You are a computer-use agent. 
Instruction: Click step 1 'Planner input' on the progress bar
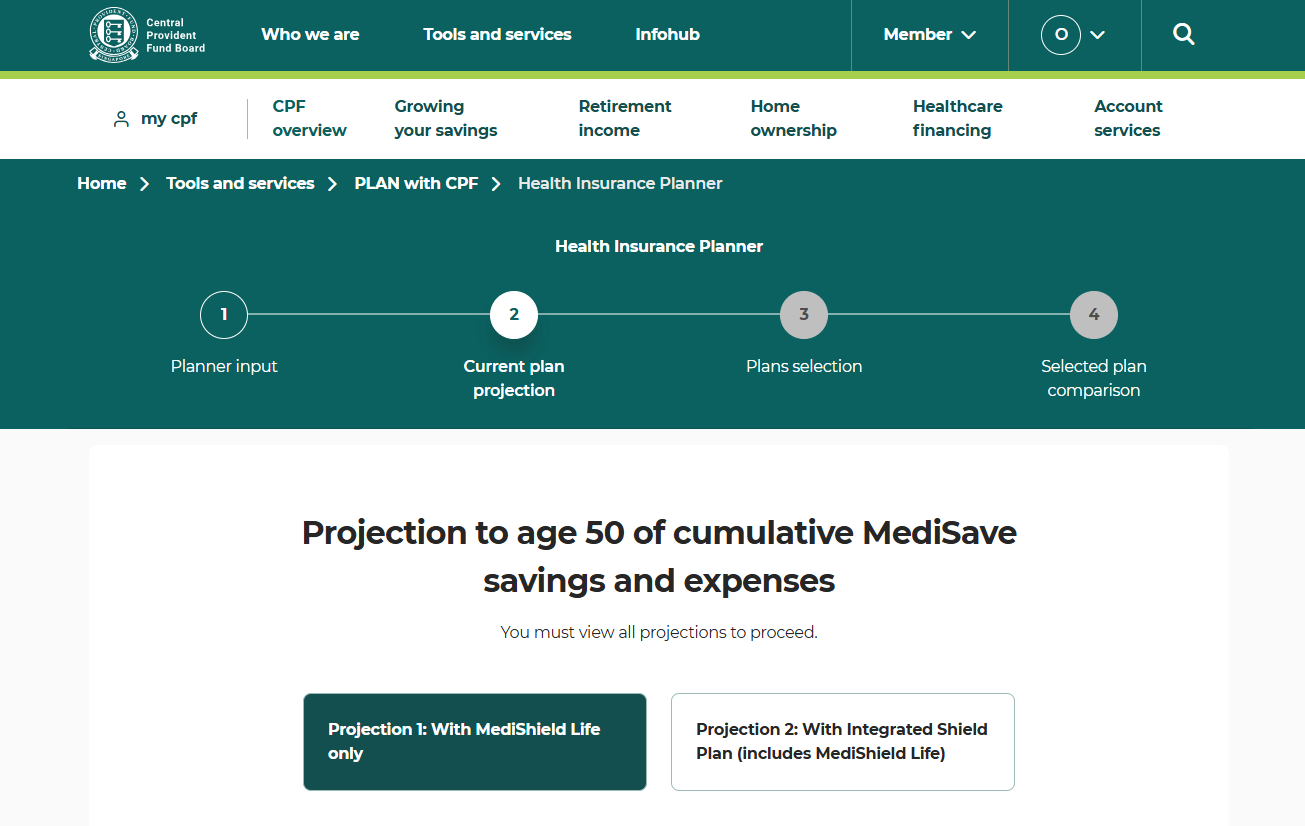[x=224, y=314]
